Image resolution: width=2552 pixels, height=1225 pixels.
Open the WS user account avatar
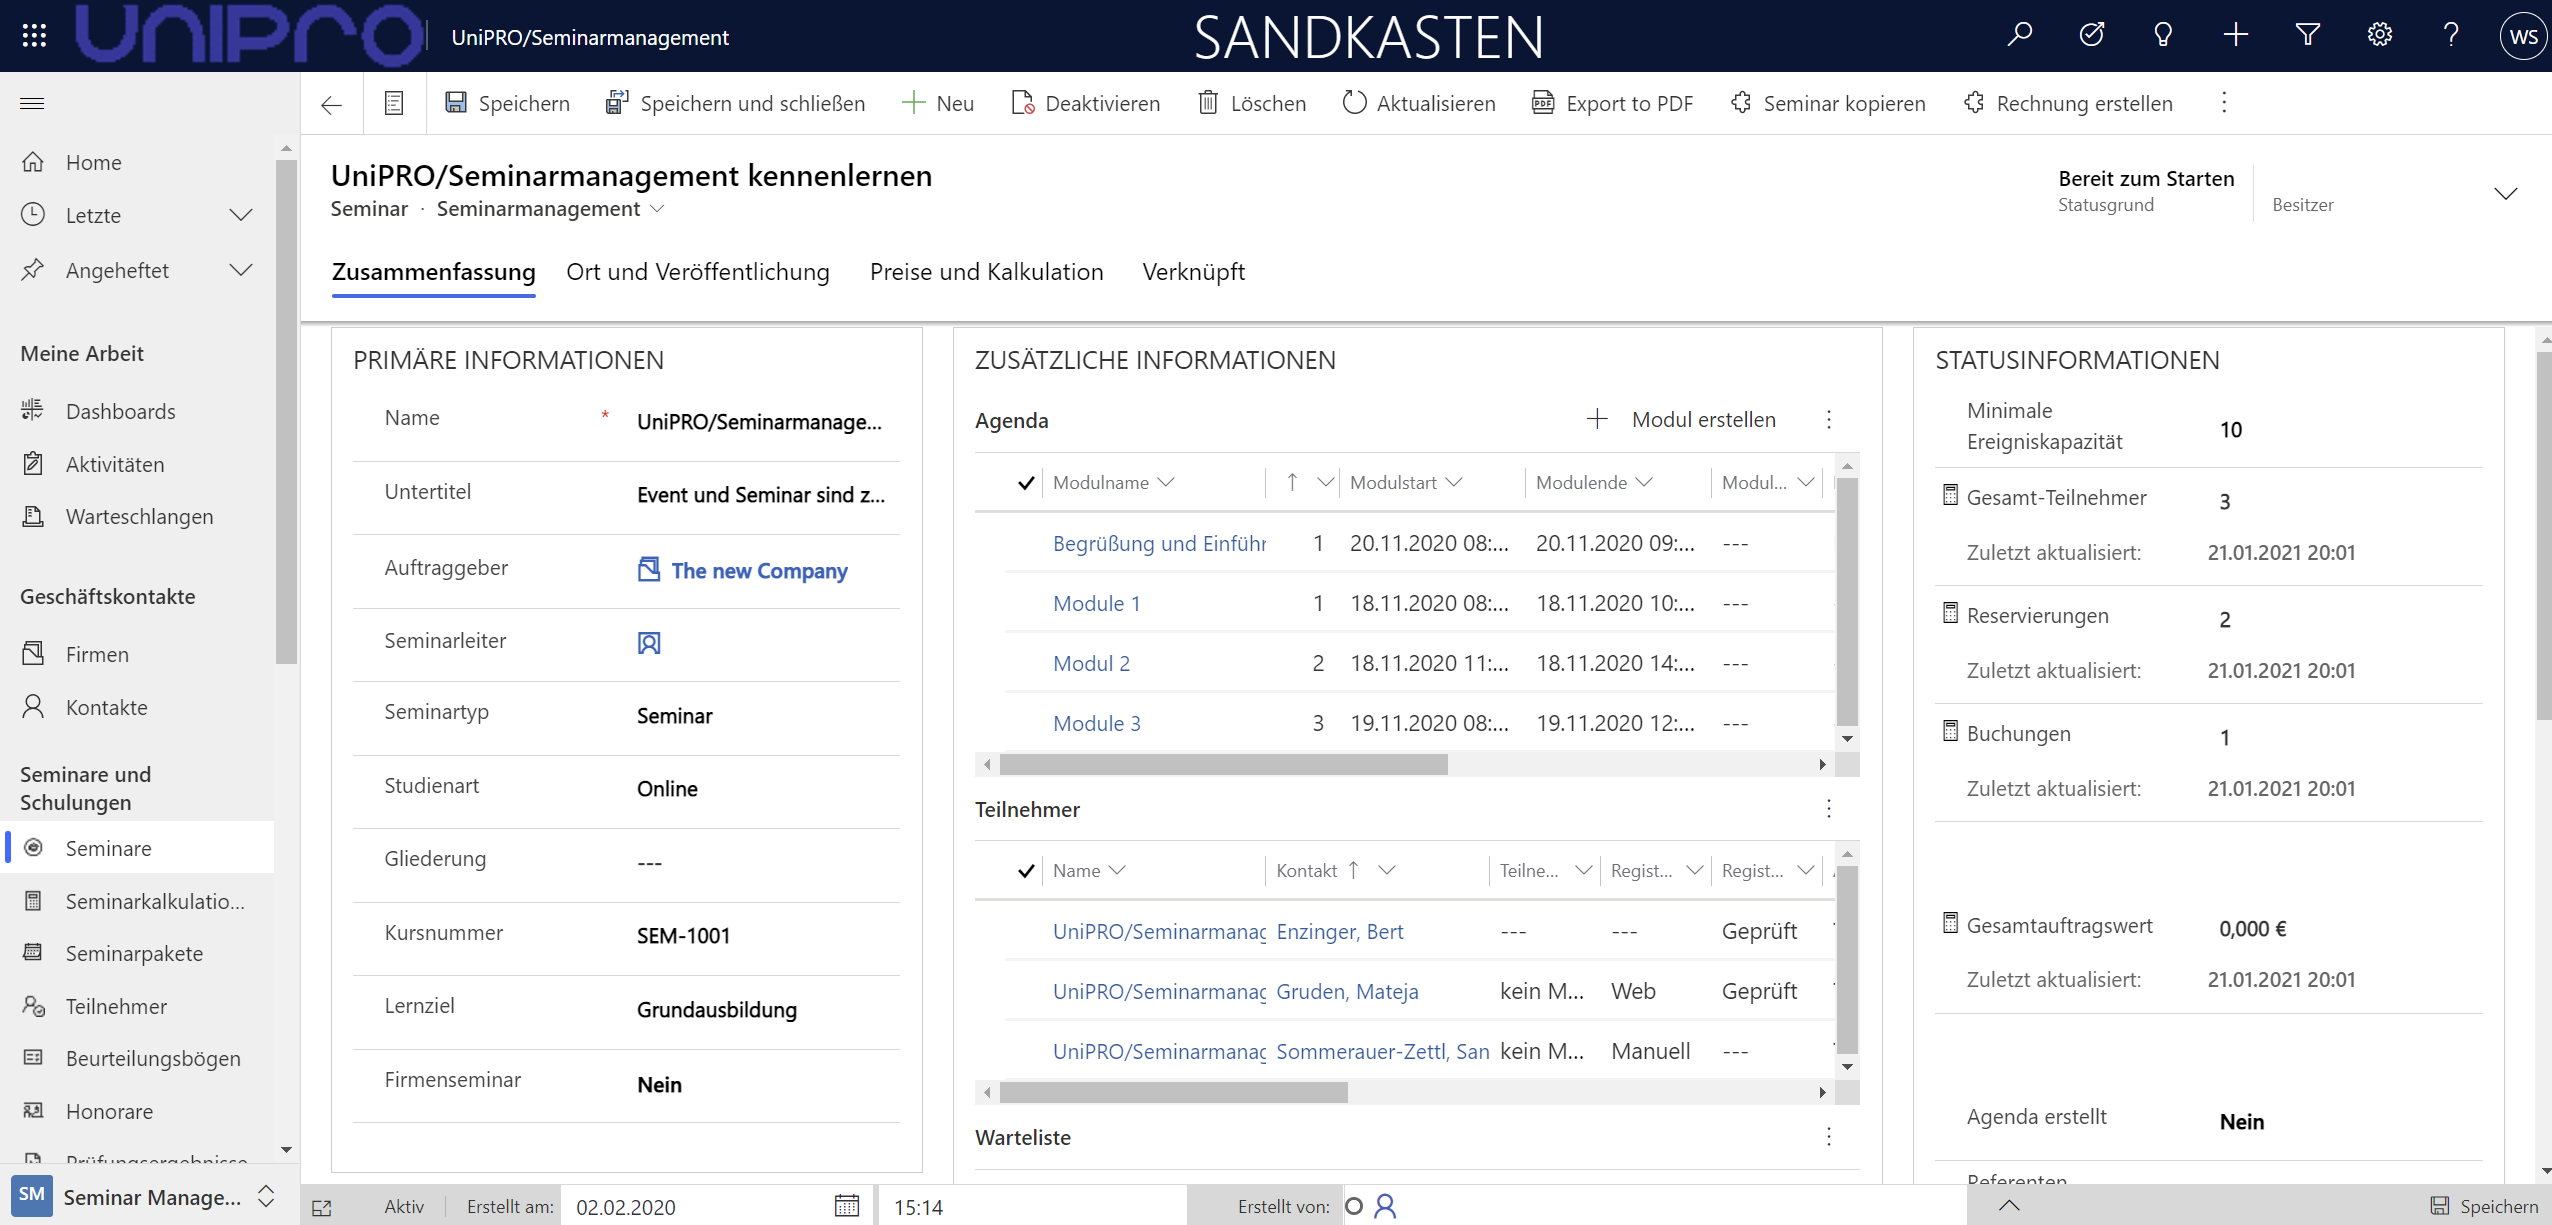coord(2523,37)
